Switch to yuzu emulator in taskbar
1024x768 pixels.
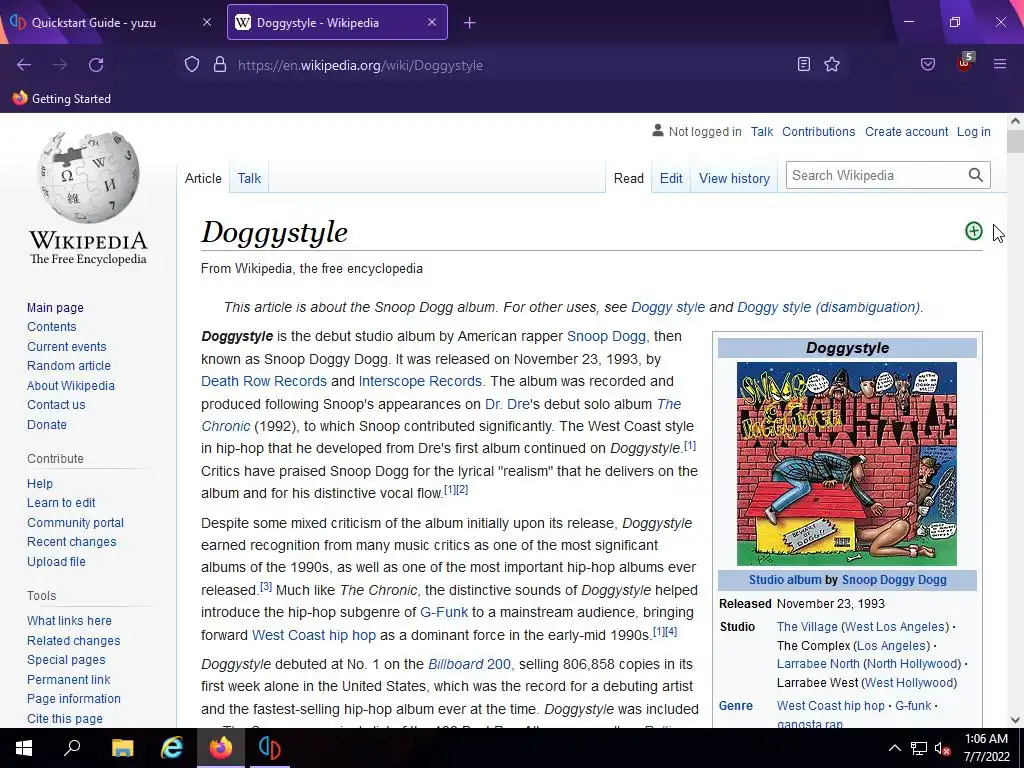(x=270, y=748)
